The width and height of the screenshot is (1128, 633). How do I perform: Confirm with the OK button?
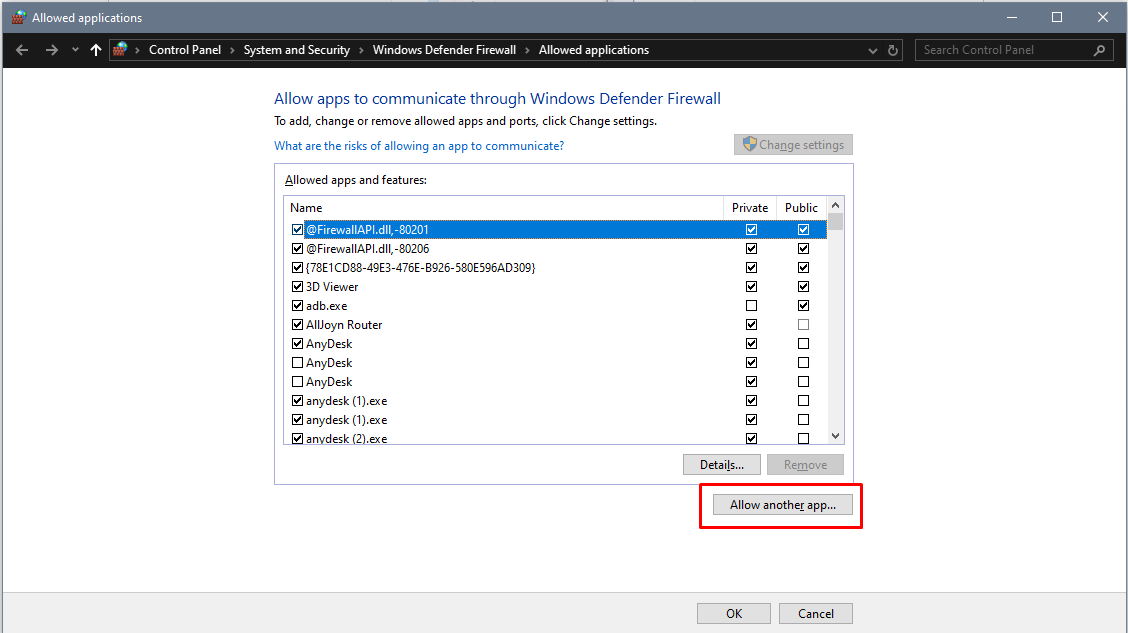click(734, 614)
